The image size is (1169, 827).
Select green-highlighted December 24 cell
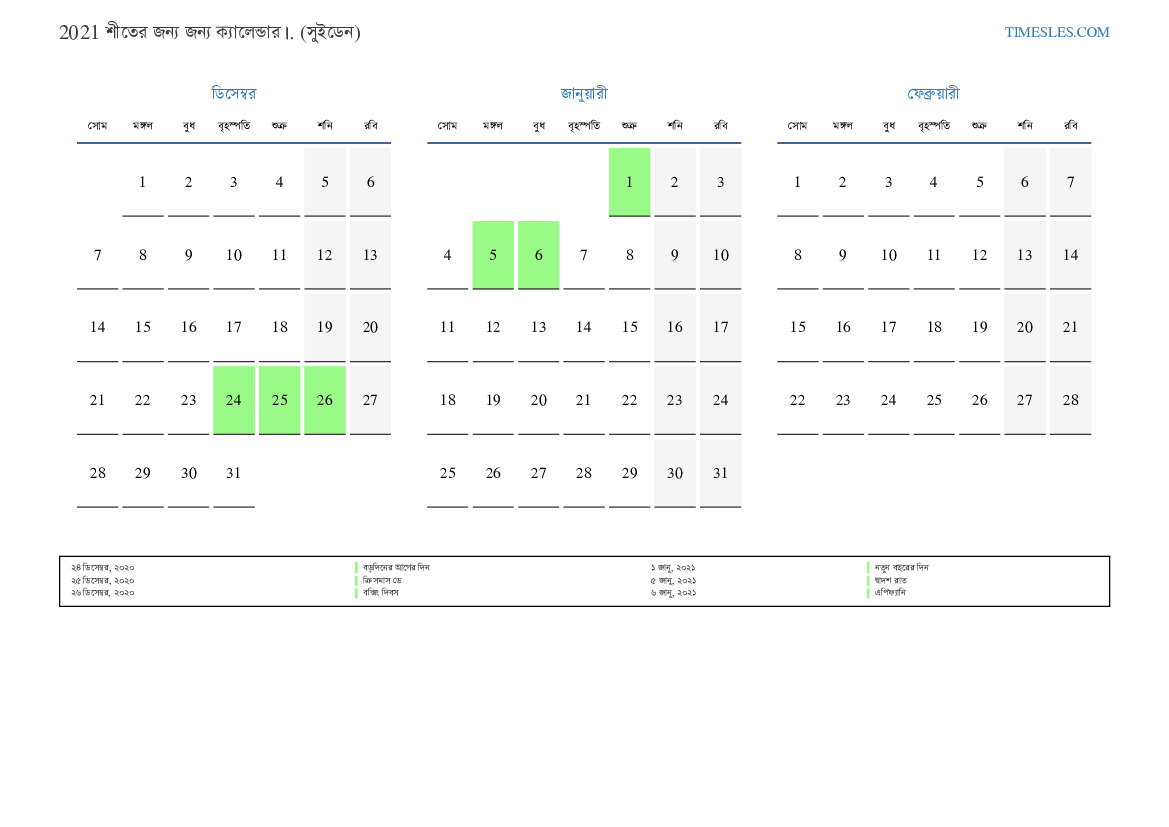[234, 400]
